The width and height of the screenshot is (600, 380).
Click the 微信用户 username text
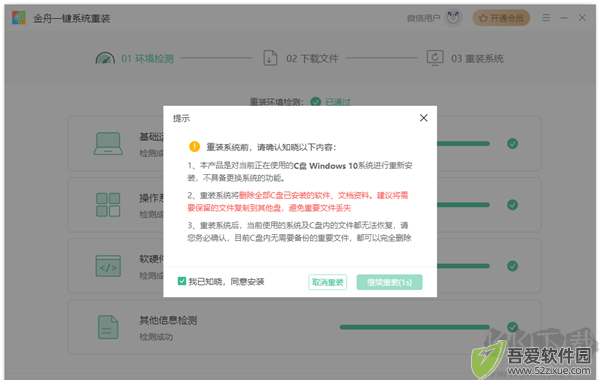pos(423,18)
